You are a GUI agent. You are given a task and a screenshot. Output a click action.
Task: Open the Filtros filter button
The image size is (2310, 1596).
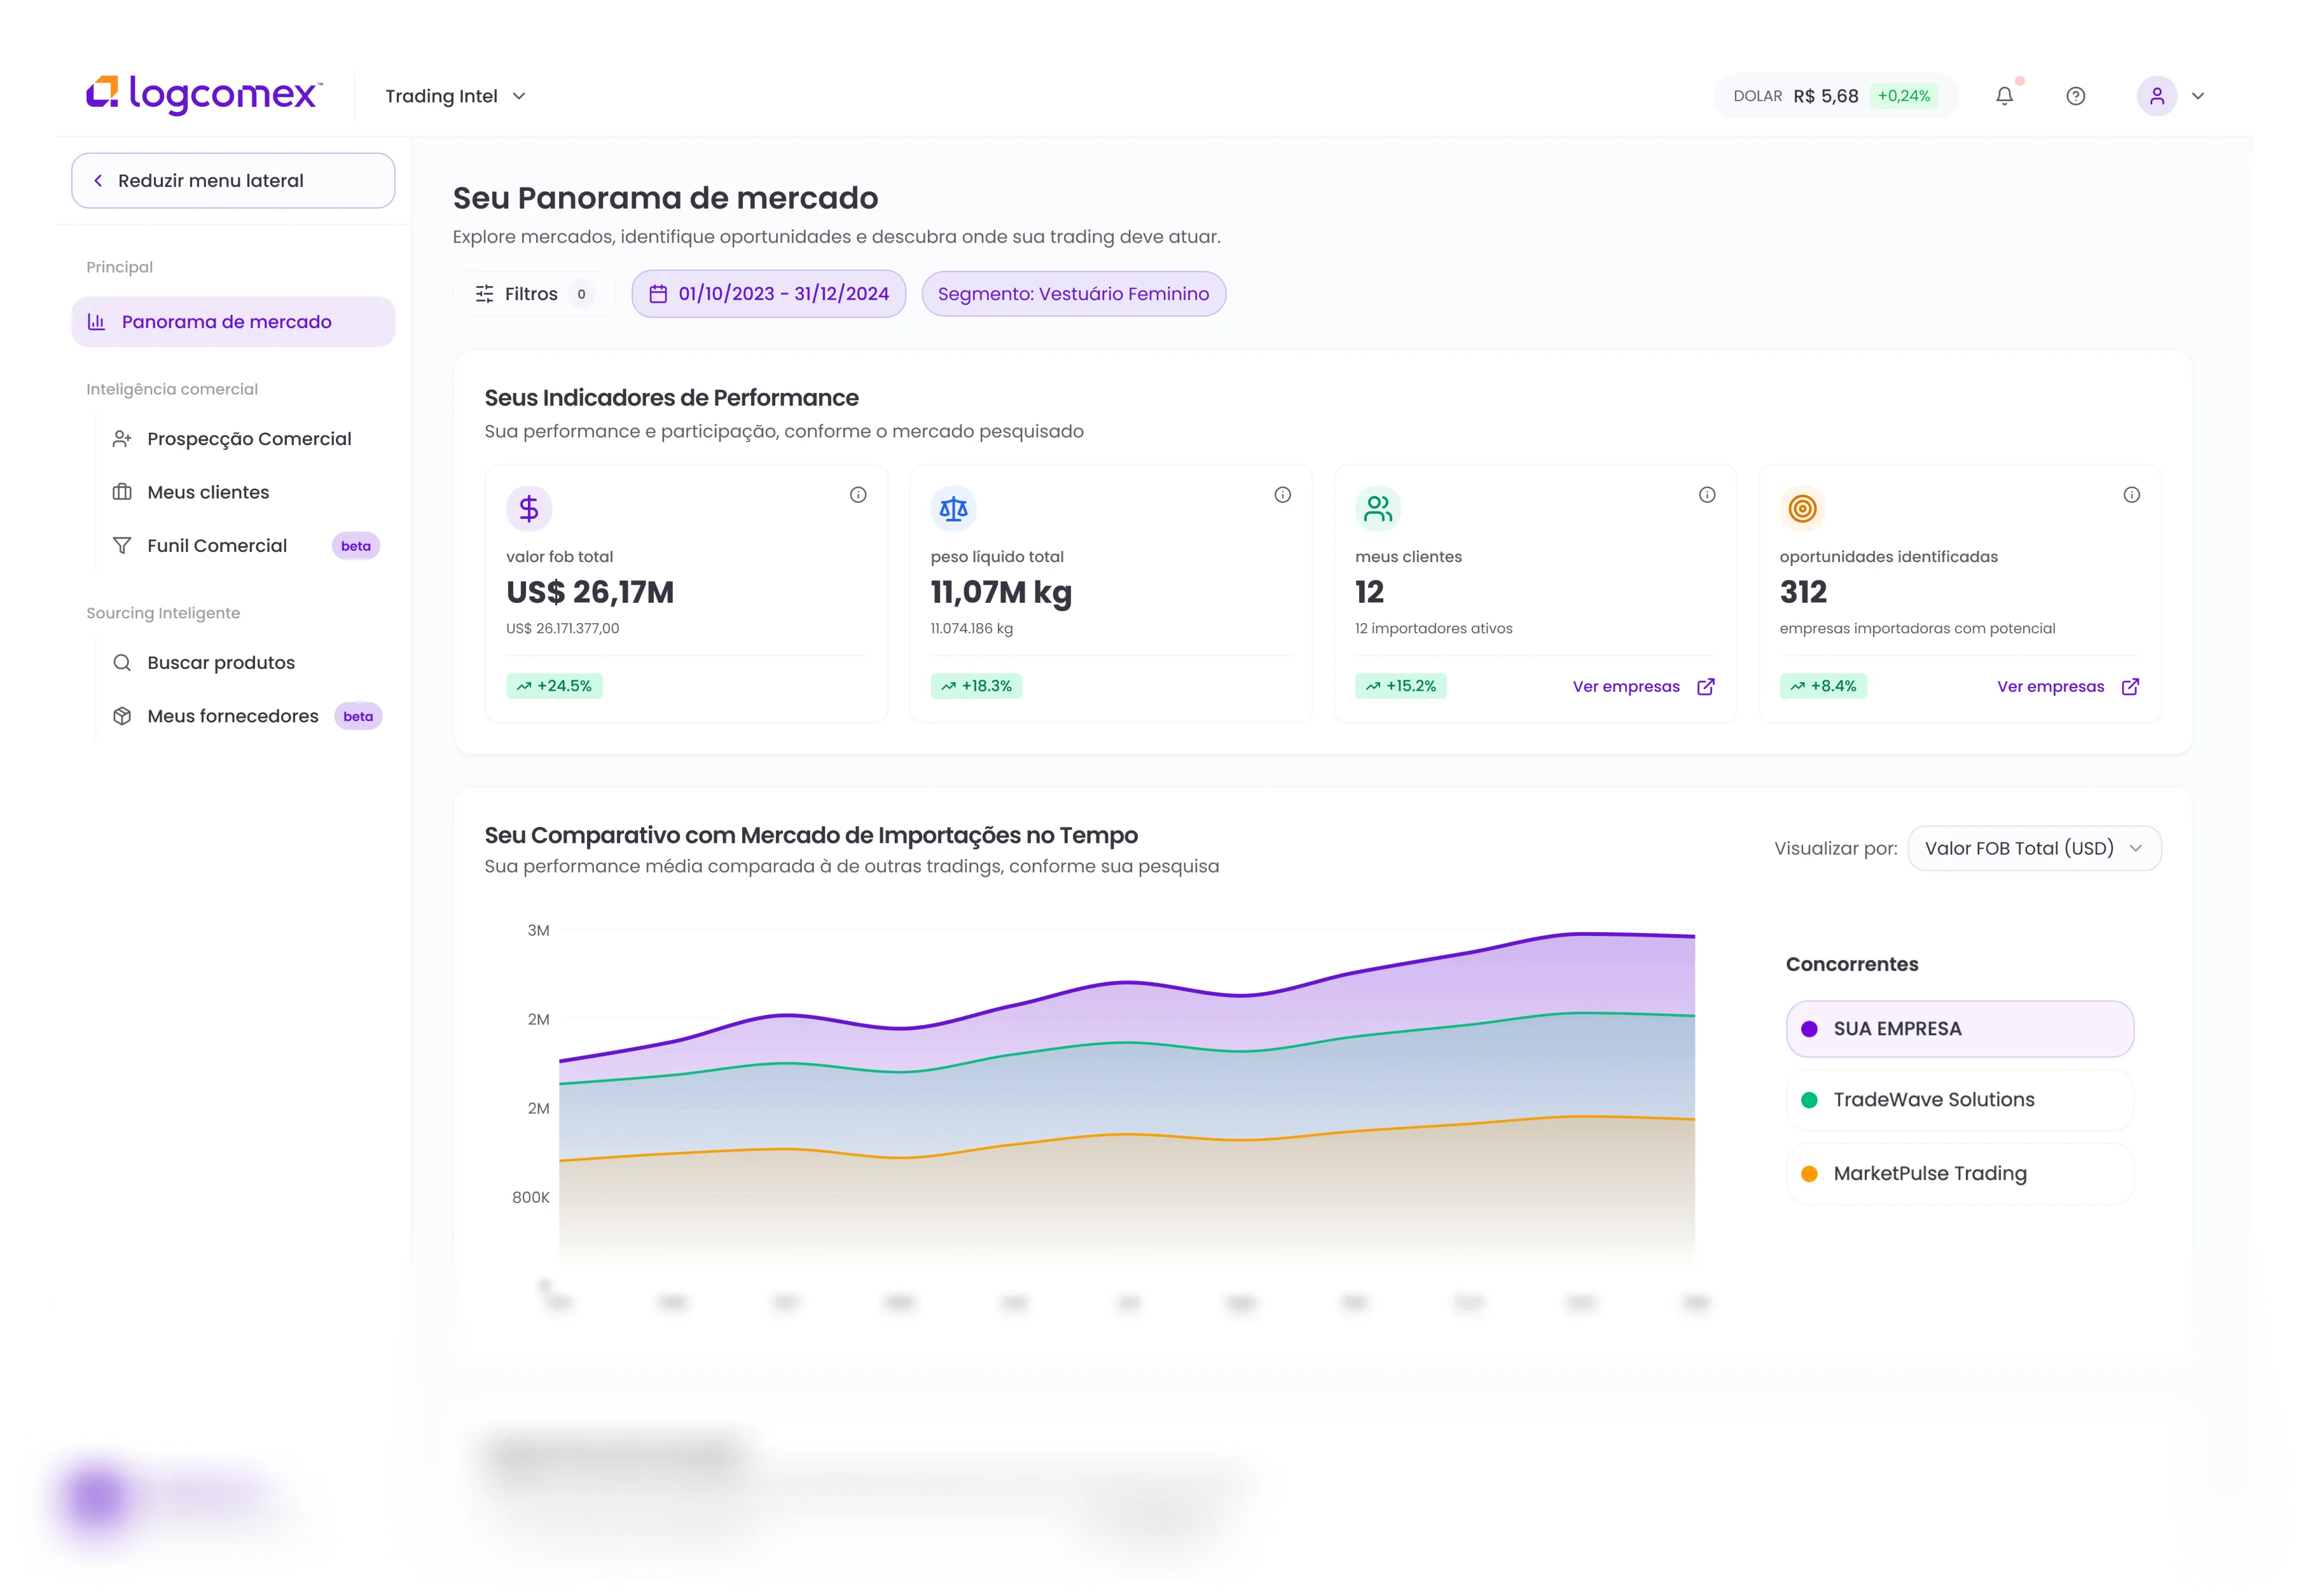pos(532,294)
